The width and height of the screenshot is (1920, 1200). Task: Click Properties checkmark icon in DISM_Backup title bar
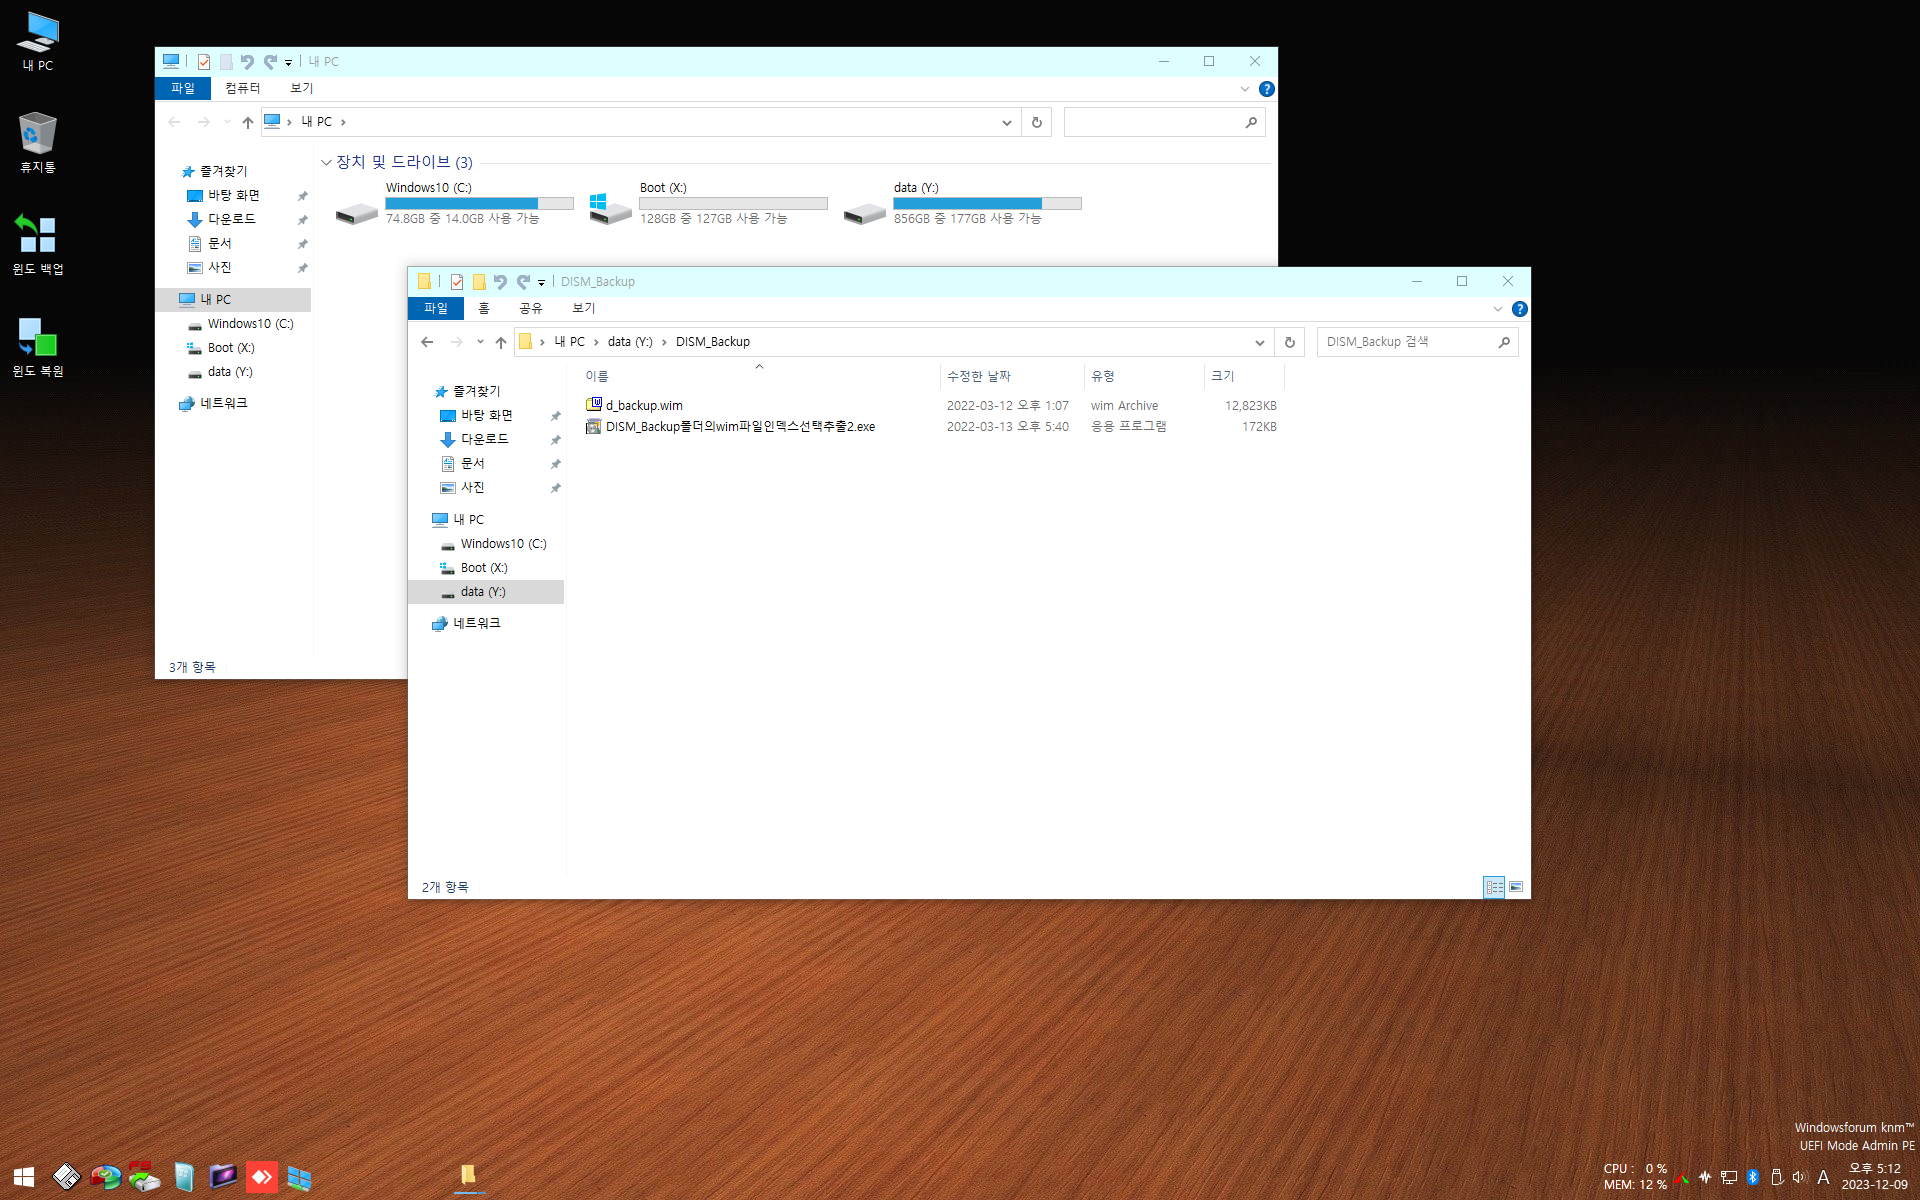[457, 282]
